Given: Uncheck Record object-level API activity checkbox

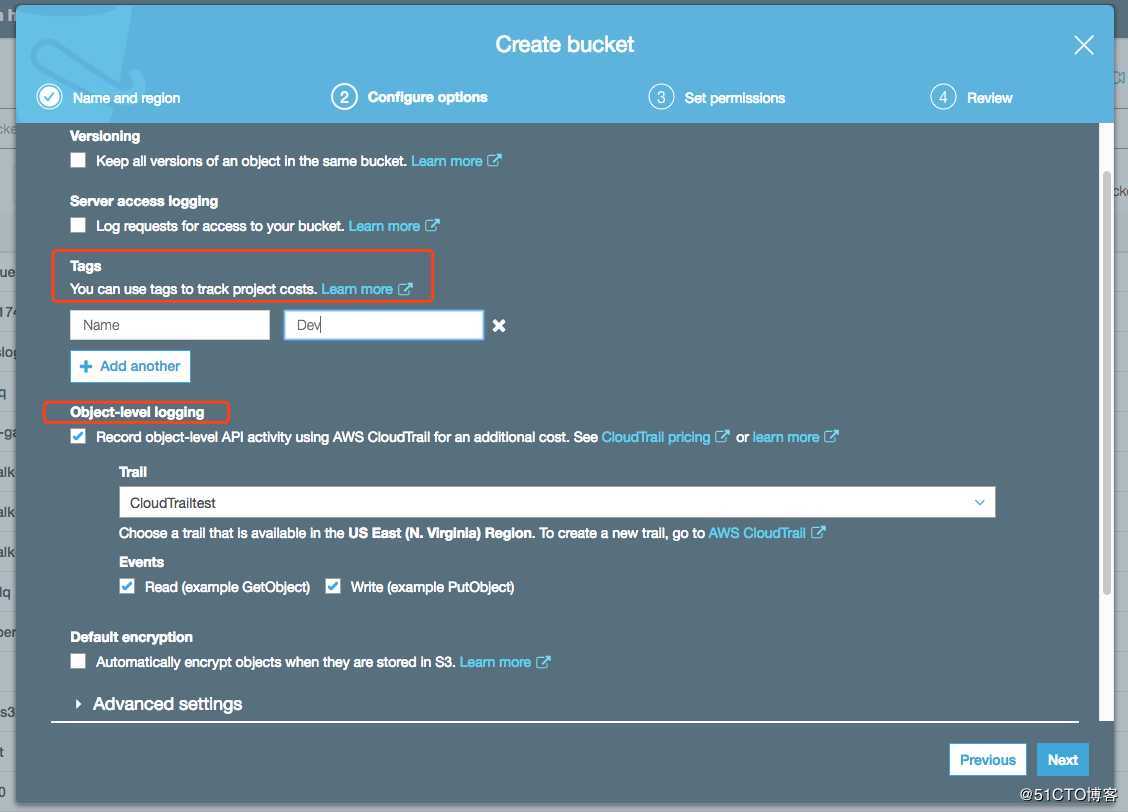Looking at the screenshot, I should (x=78, y=437).
